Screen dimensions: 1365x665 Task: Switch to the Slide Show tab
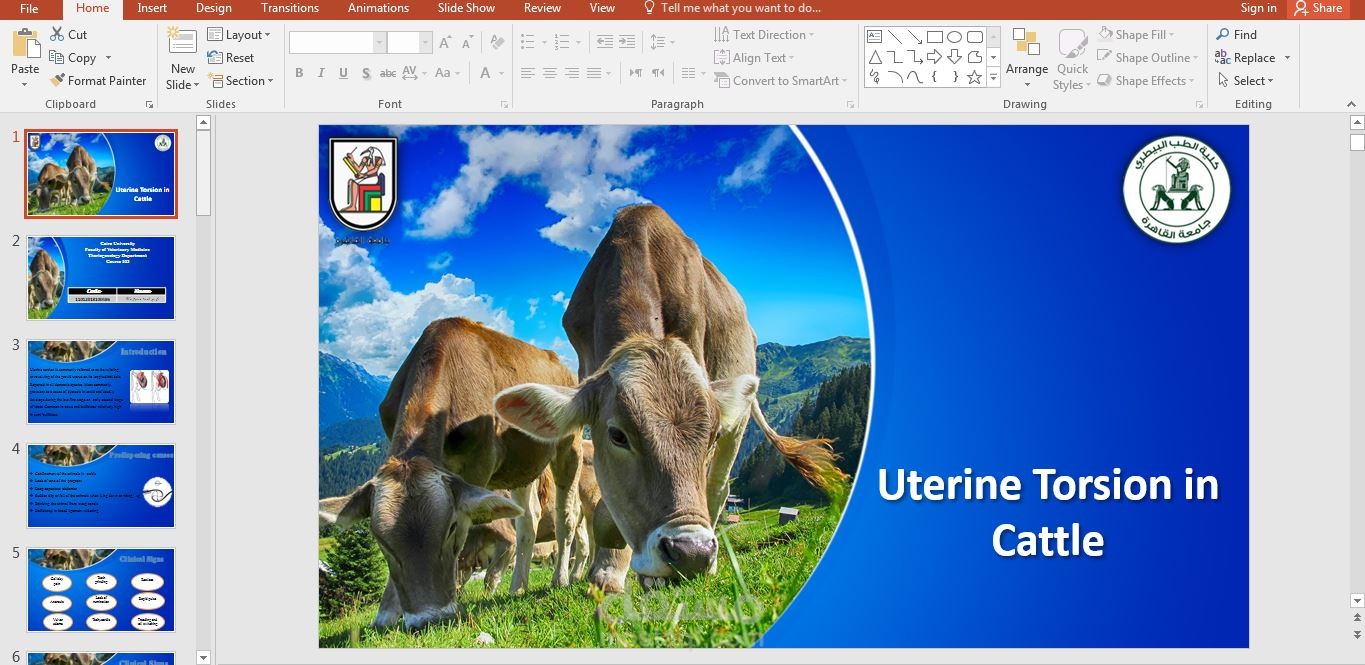[x=466, y=8]
